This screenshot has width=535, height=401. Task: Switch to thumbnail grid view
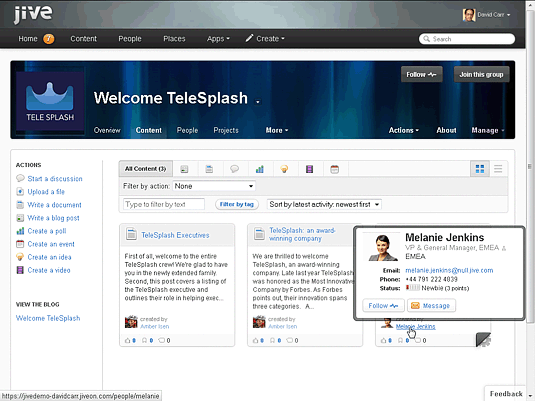point(480,169)
